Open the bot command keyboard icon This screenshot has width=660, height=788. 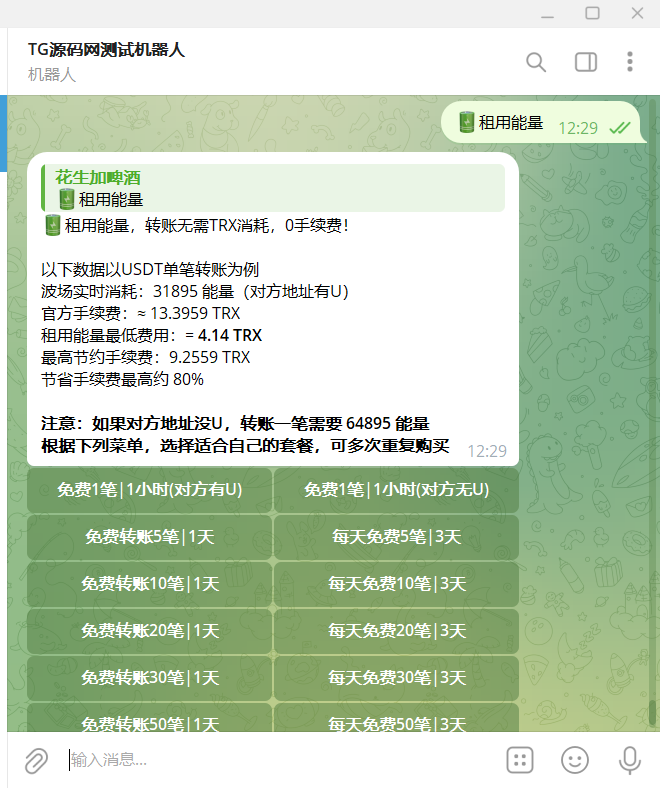coord(519,760)
